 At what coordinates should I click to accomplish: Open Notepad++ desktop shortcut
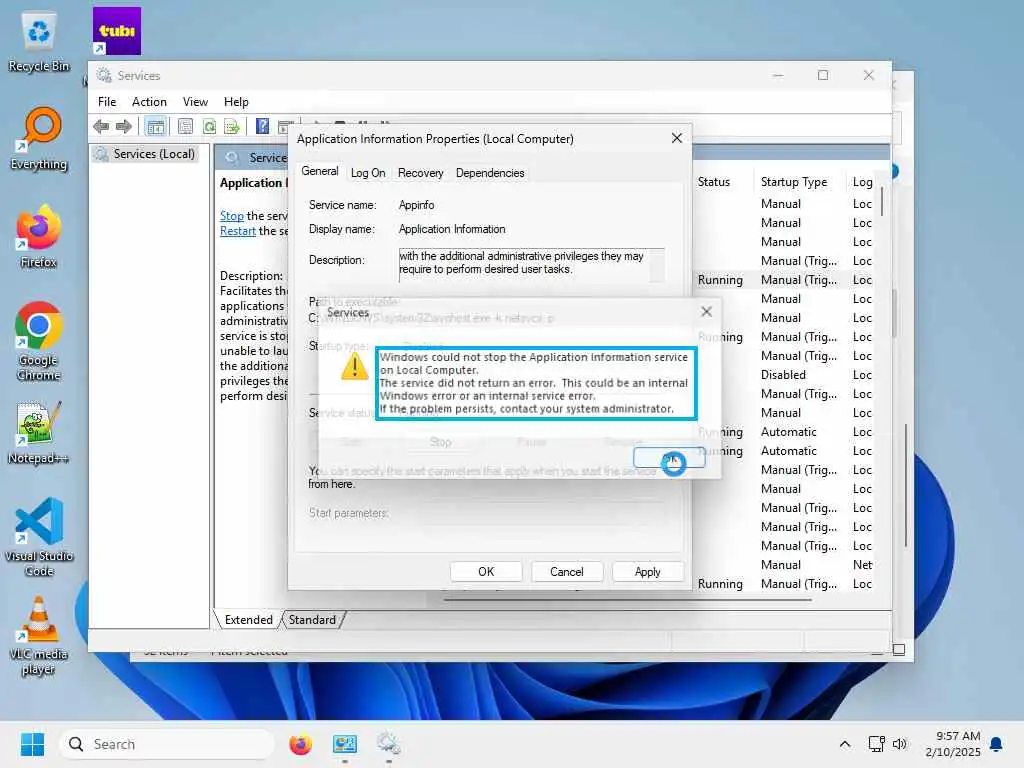tap(39, 432)
